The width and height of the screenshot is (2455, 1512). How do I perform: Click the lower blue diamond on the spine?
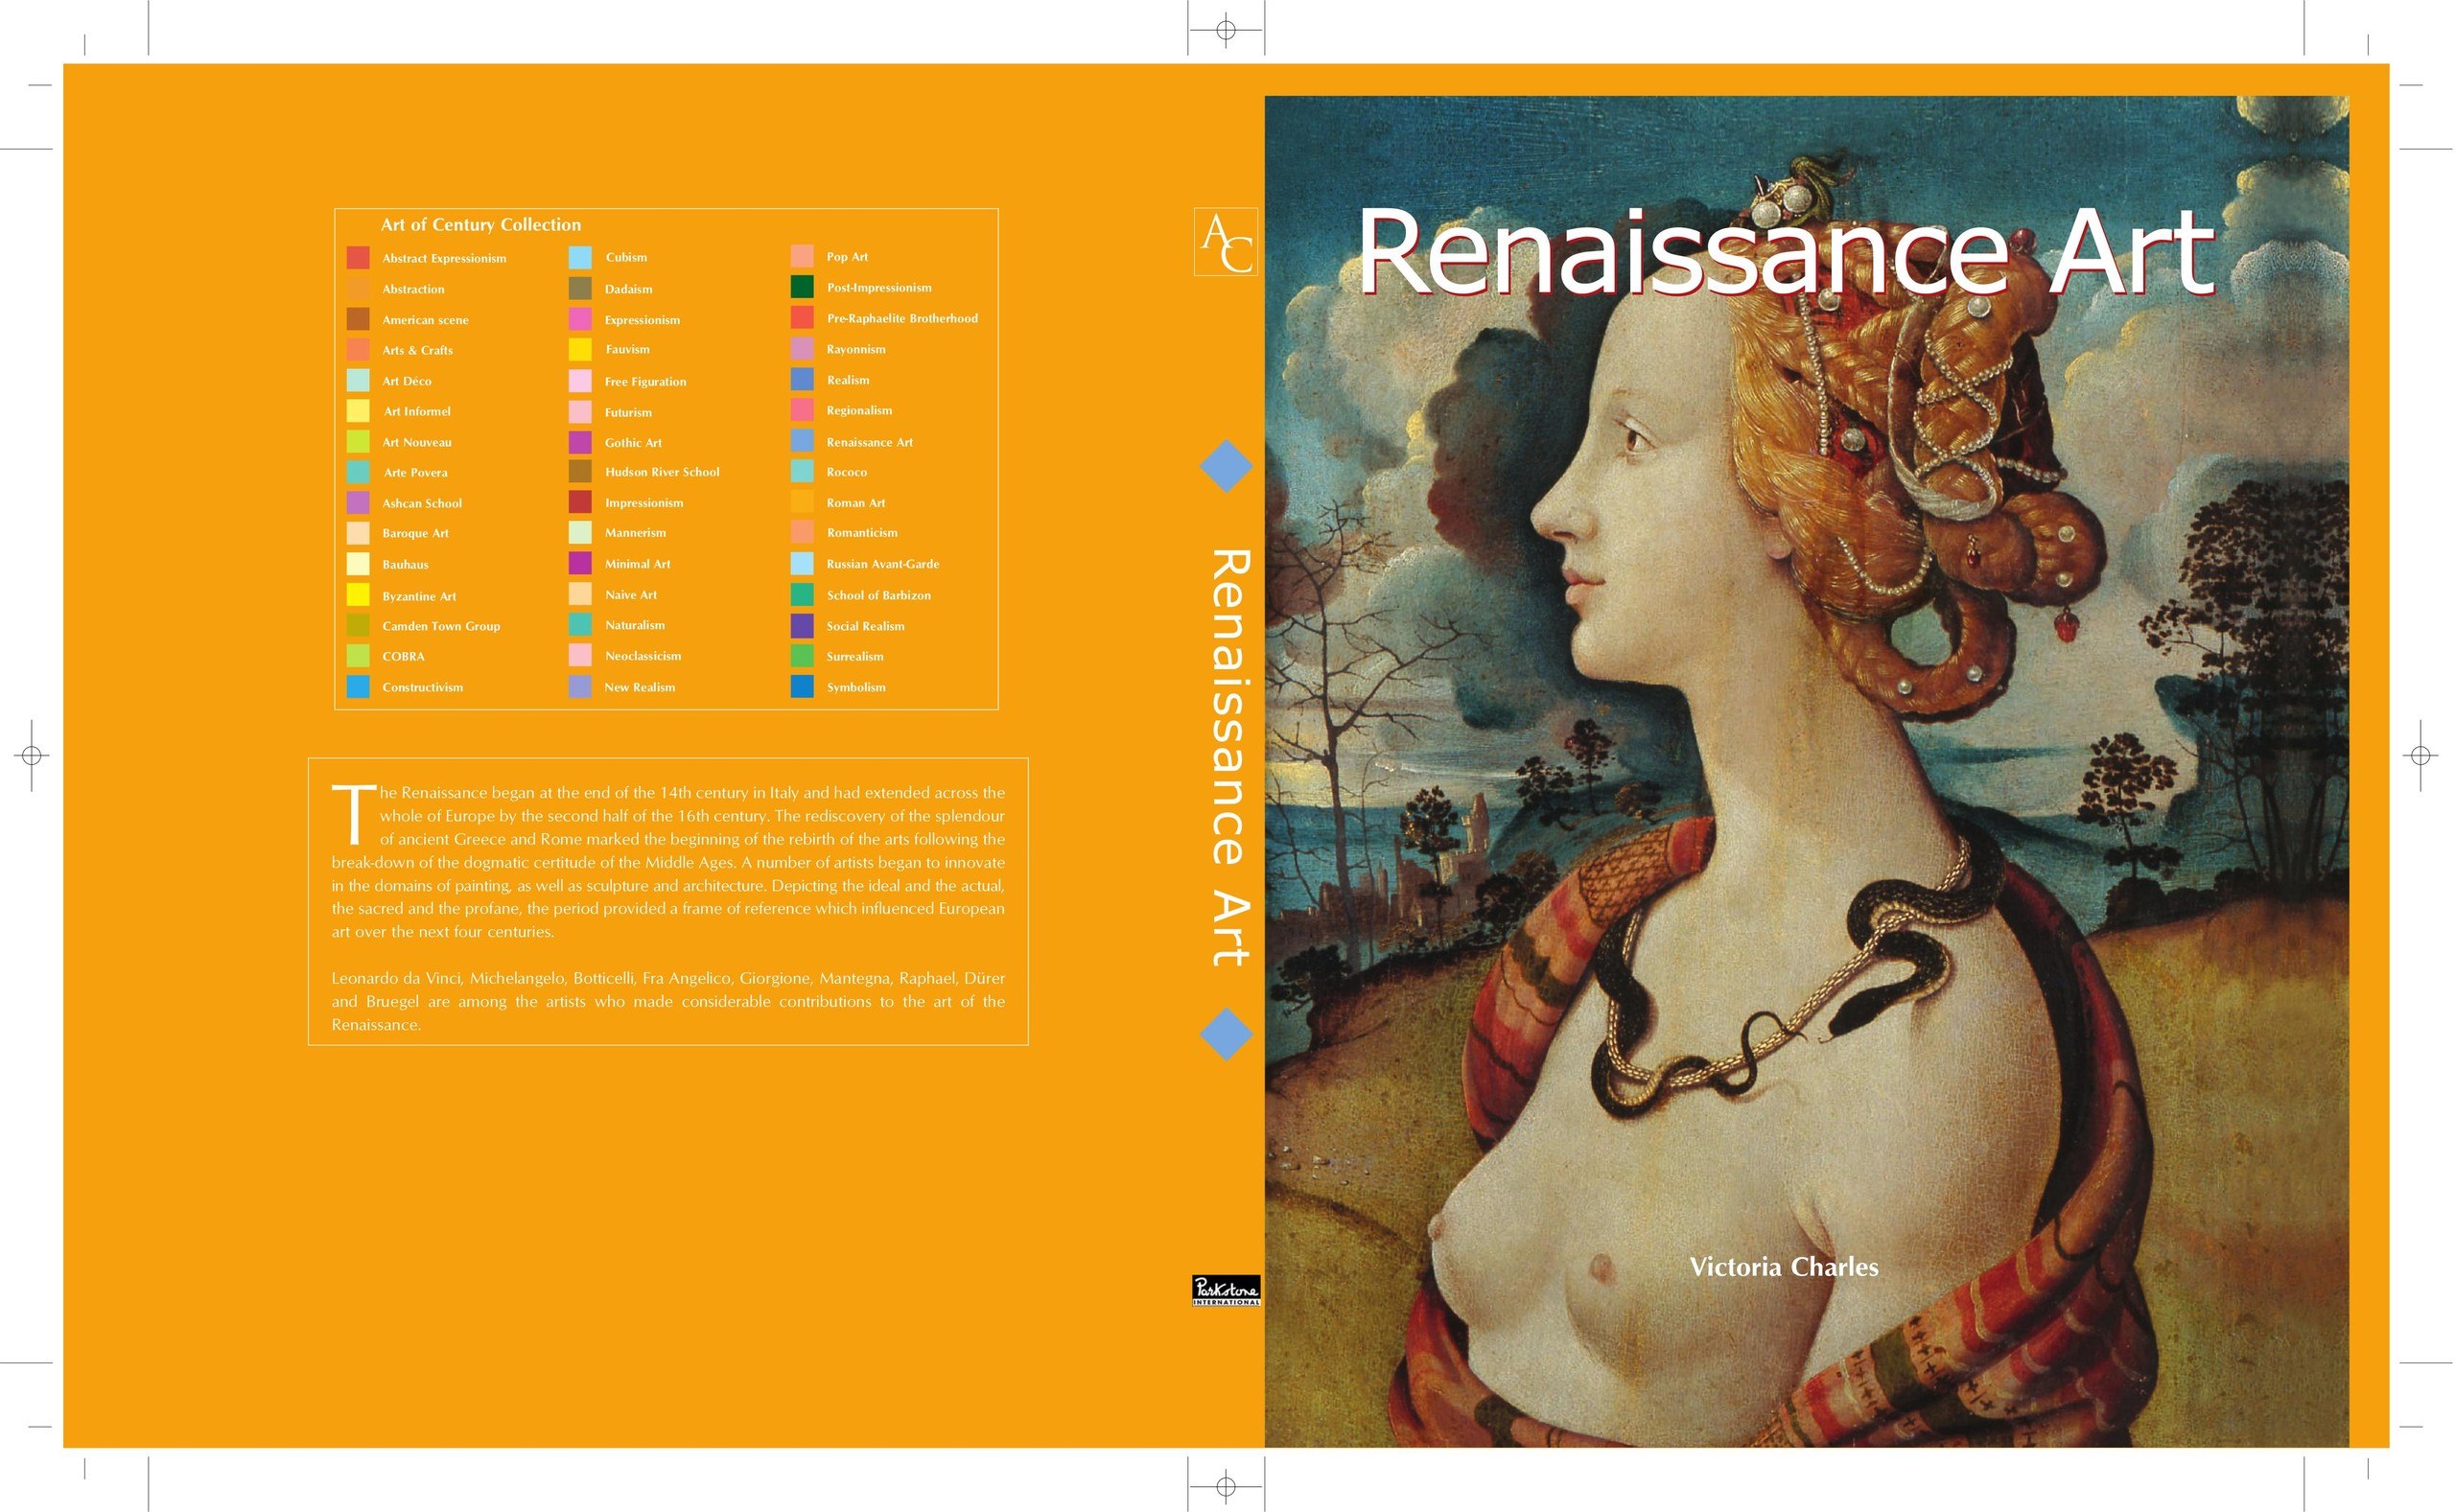point(1226,1034)
